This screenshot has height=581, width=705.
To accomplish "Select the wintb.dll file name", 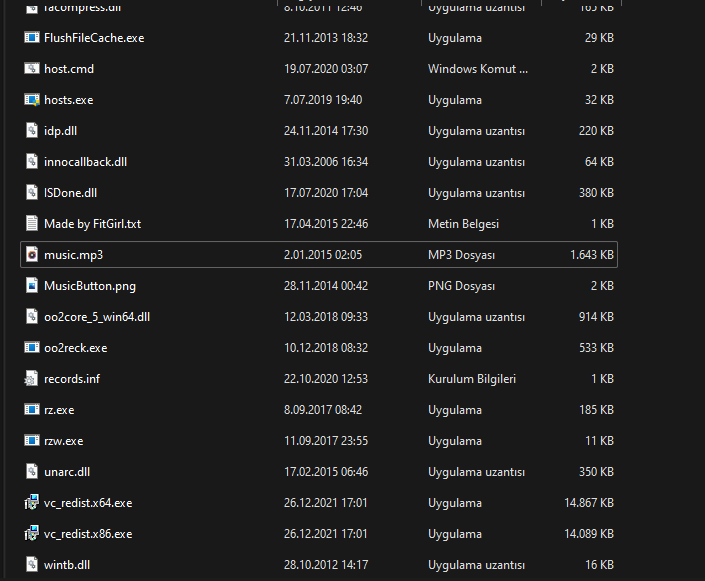I will 67,565.
